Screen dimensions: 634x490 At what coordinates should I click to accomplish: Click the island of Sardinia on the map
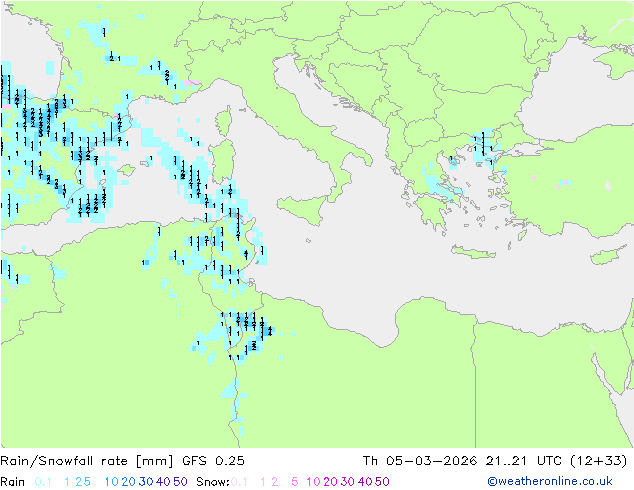[222, 162]
